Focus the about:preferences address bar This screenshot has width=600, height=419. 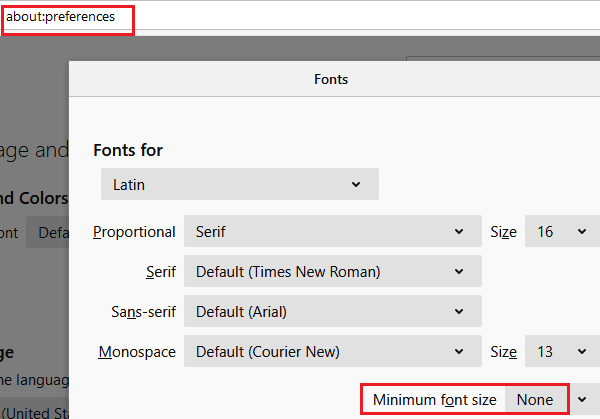67,17
